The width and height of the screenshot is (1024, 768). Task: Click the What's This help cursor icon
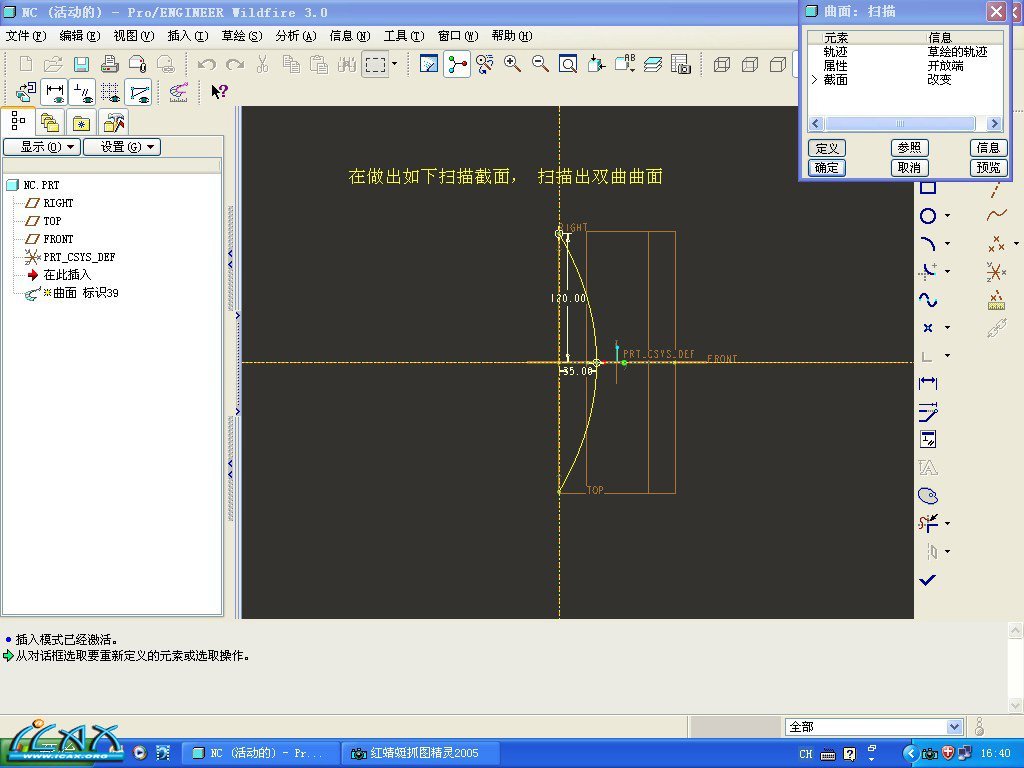pyautogui.click(x=220, y=92)
